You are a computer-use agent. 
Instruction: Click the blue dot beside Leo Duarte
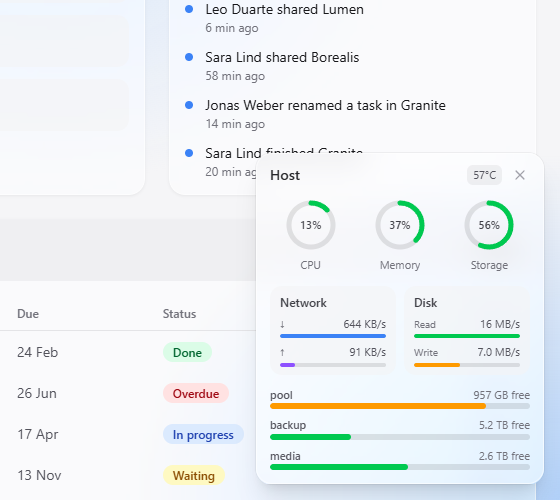189,9
